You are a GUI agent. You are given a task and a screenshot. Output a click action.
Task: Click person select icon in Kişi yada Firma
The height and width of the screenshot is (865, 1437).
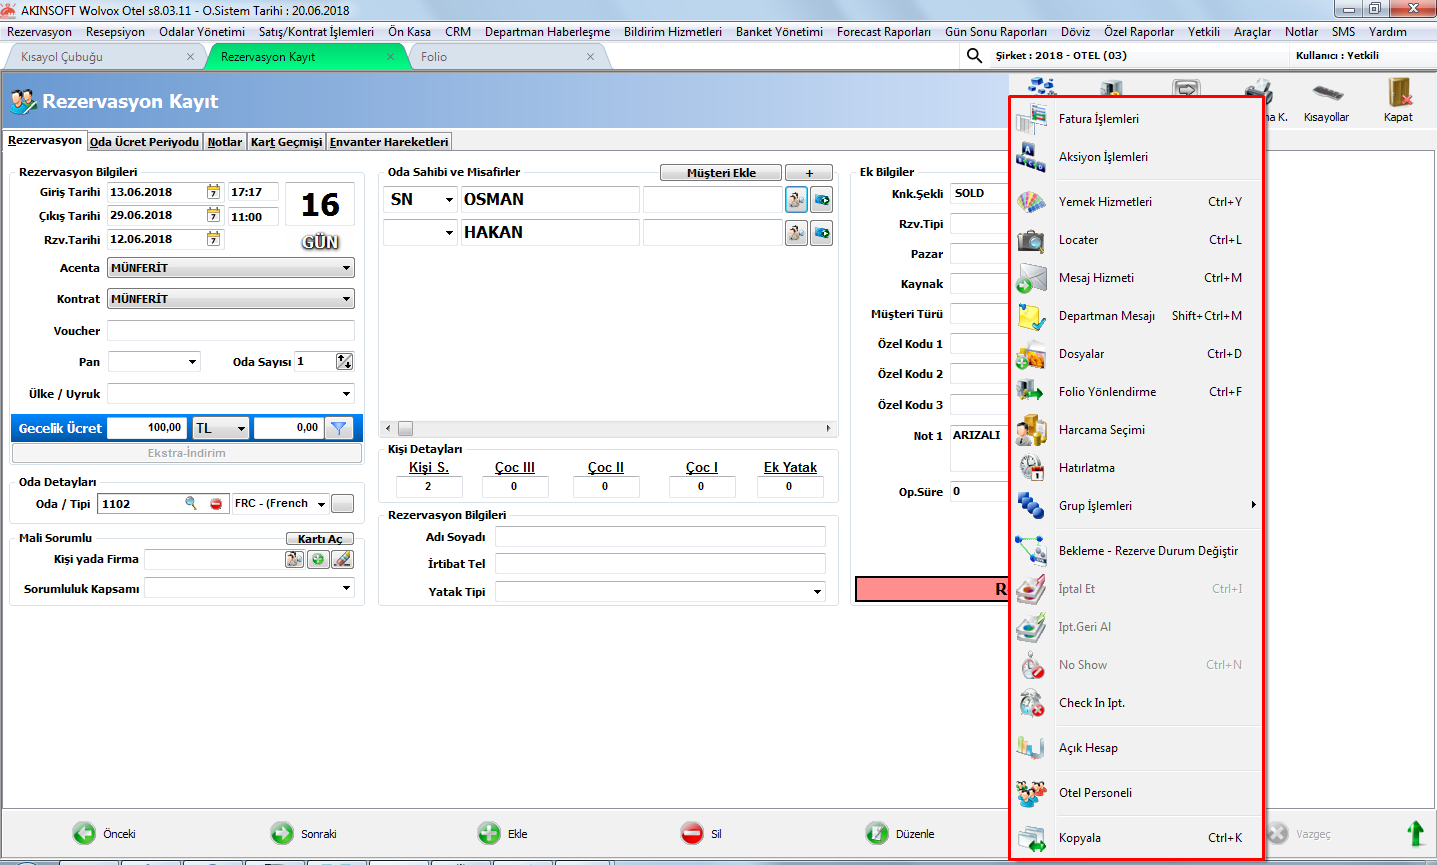tap(294, 559)
